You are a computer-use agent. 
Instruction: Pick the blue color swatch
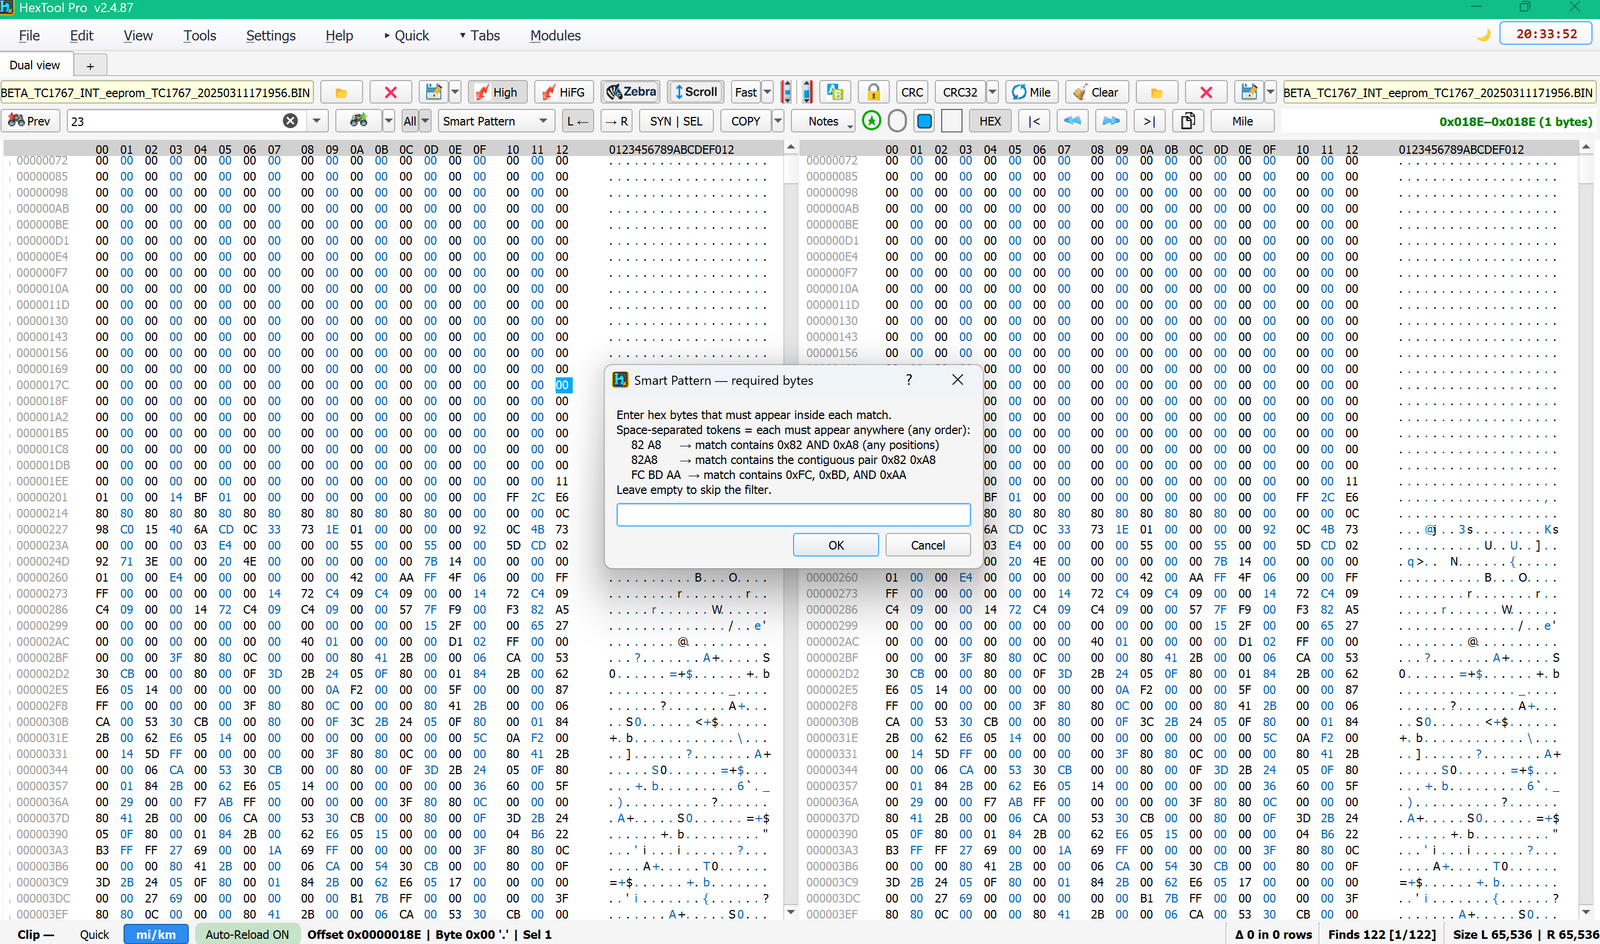(x=925, y=121)
